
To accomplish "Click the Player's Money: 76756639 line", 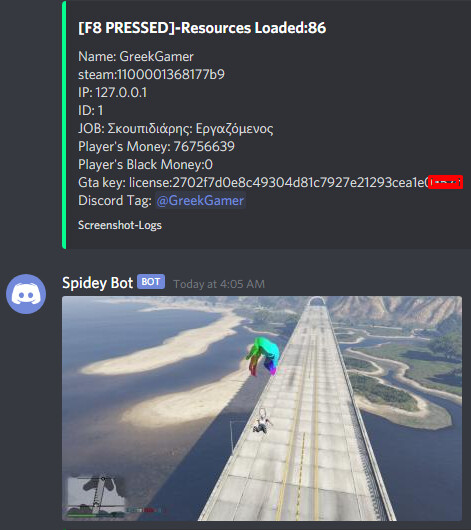I will [x=156, y=146].
